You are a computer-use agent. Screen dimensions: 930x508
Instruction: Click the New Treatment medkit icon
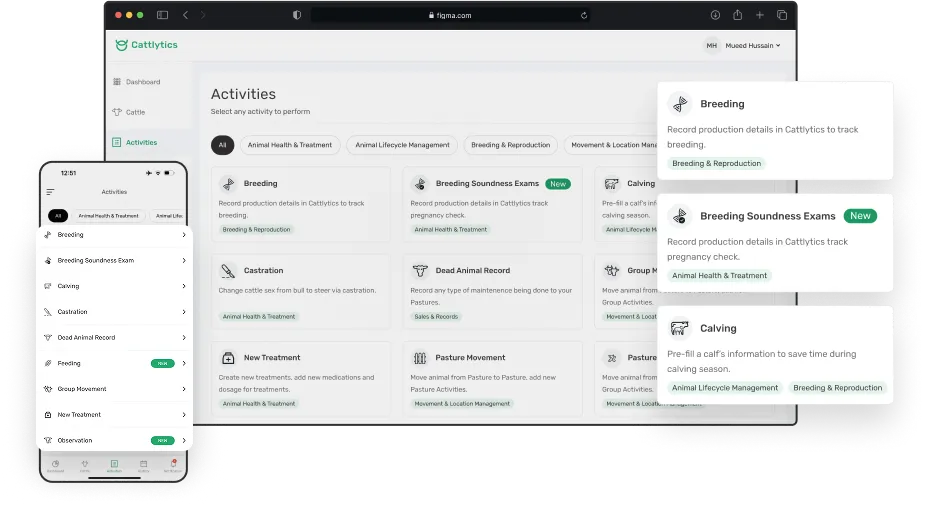point(228,358)
